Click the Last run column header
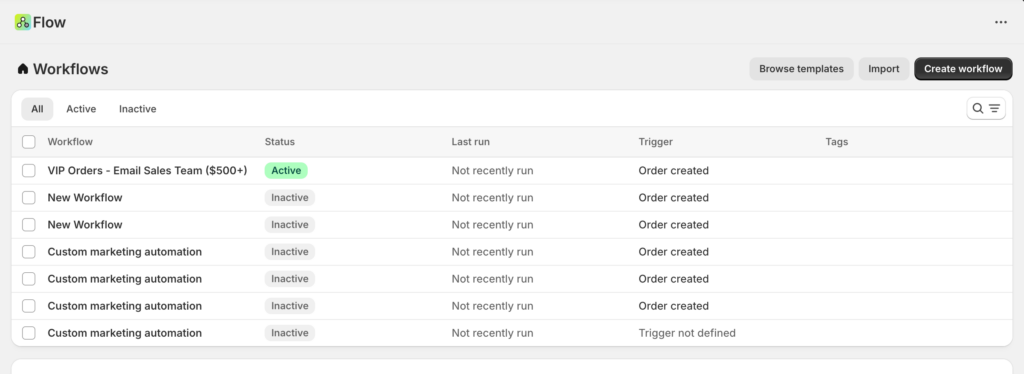 coord(470,142)
